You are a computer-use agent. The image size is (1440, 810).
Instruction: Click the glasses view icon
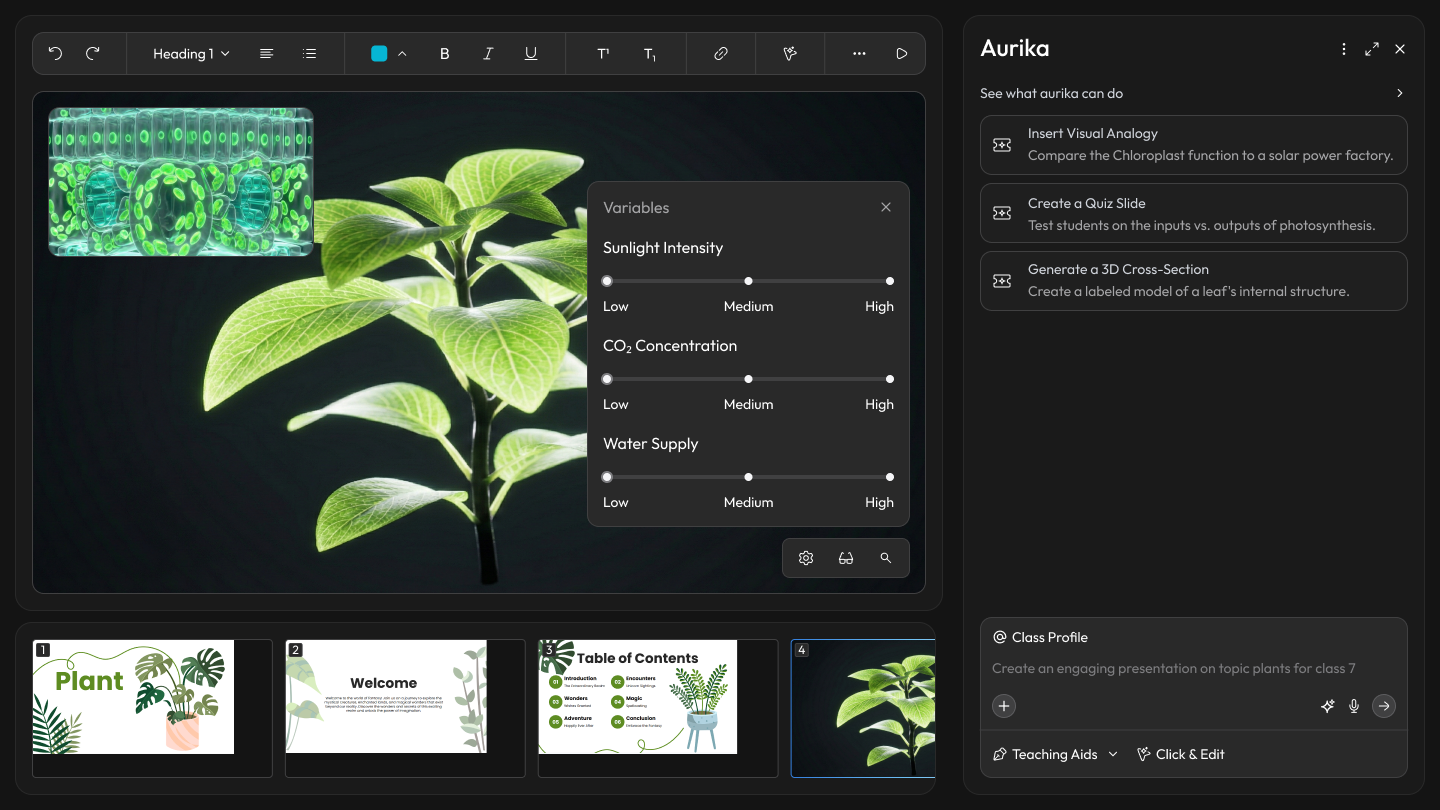tap(846, 558)
